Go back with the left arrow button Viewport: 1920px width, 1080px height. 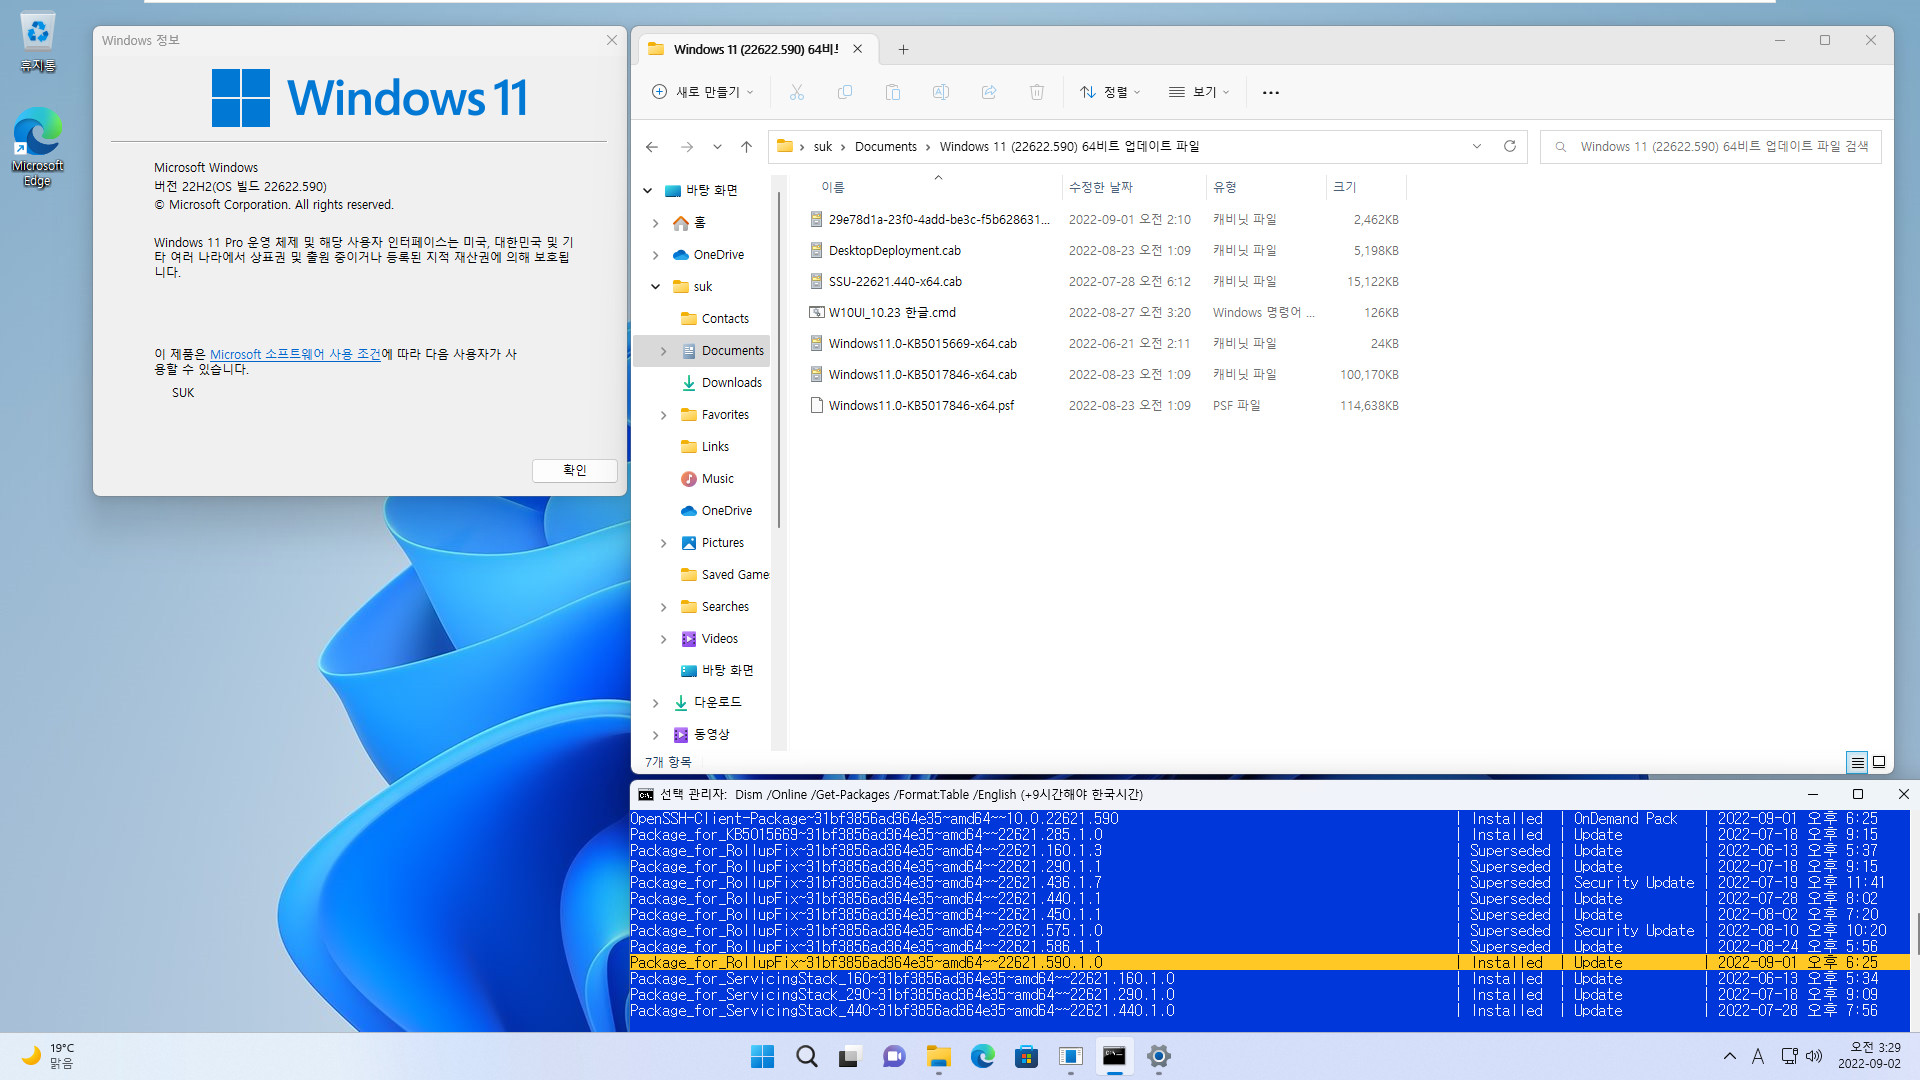652,147
